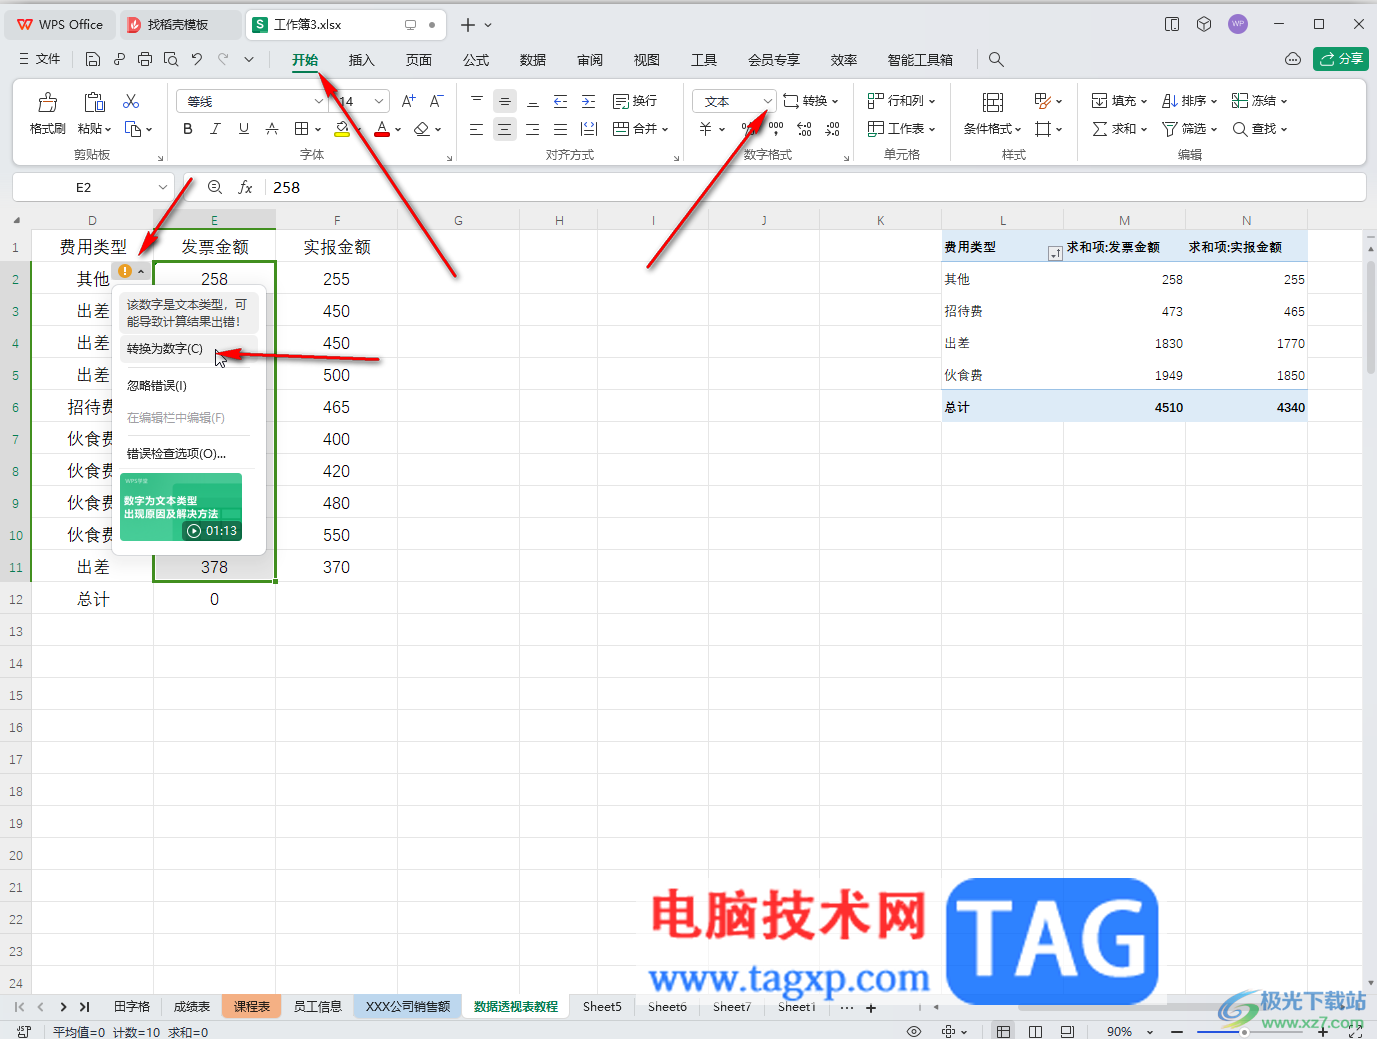1377x1039 pixels.
Task: Click the Save icon in quick toolbar
Action: (92, 59)
